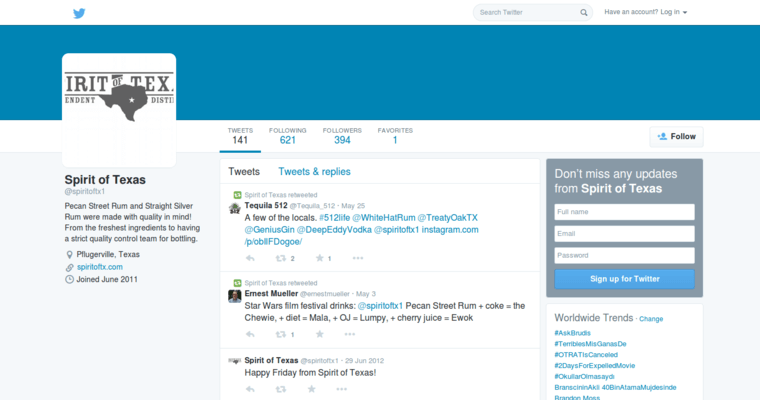Click the Spirit of Texas profile name heading

point(105,180)
